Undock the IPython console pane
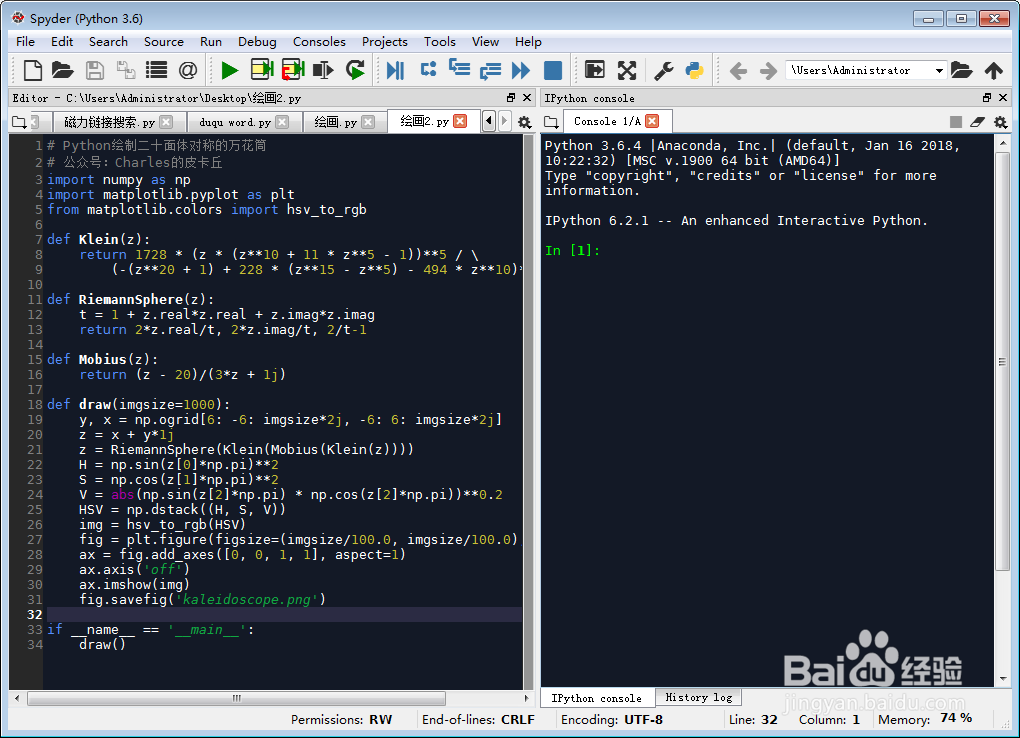This screenshot has width=1020, height=738. 987,98
